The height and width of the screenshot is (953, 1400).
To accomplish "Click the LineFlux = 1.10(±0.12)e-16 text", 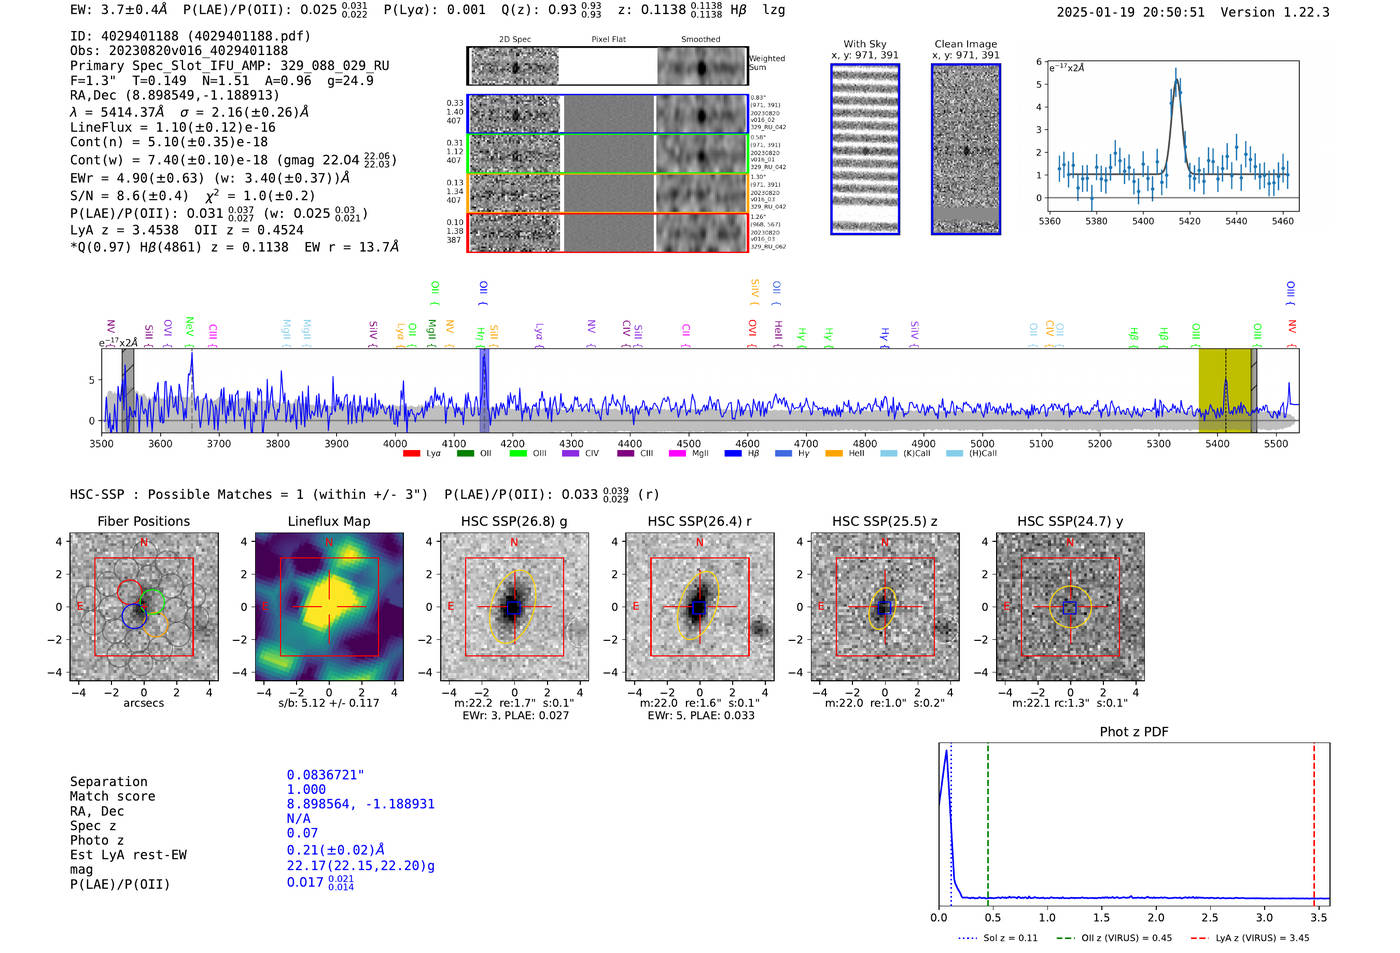I will click(x=173, y=128).
